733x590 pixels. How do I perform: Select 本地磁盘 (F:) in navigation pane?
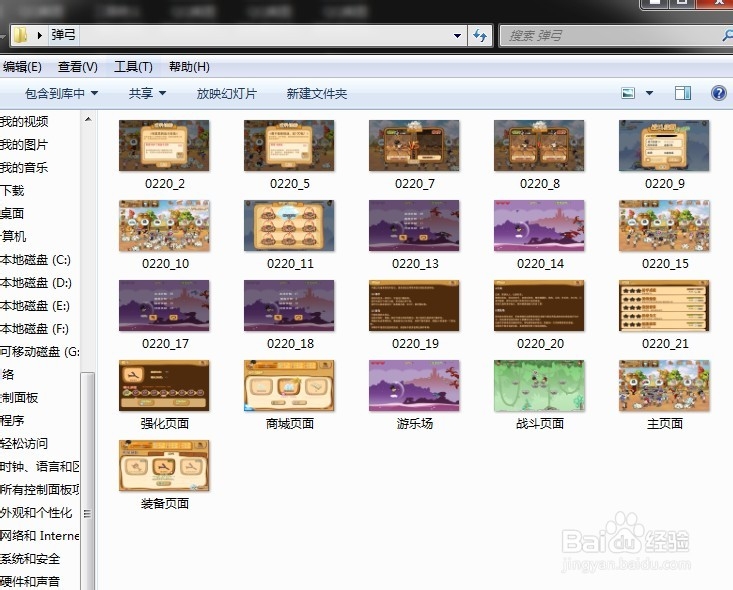(x=36, y=328)
